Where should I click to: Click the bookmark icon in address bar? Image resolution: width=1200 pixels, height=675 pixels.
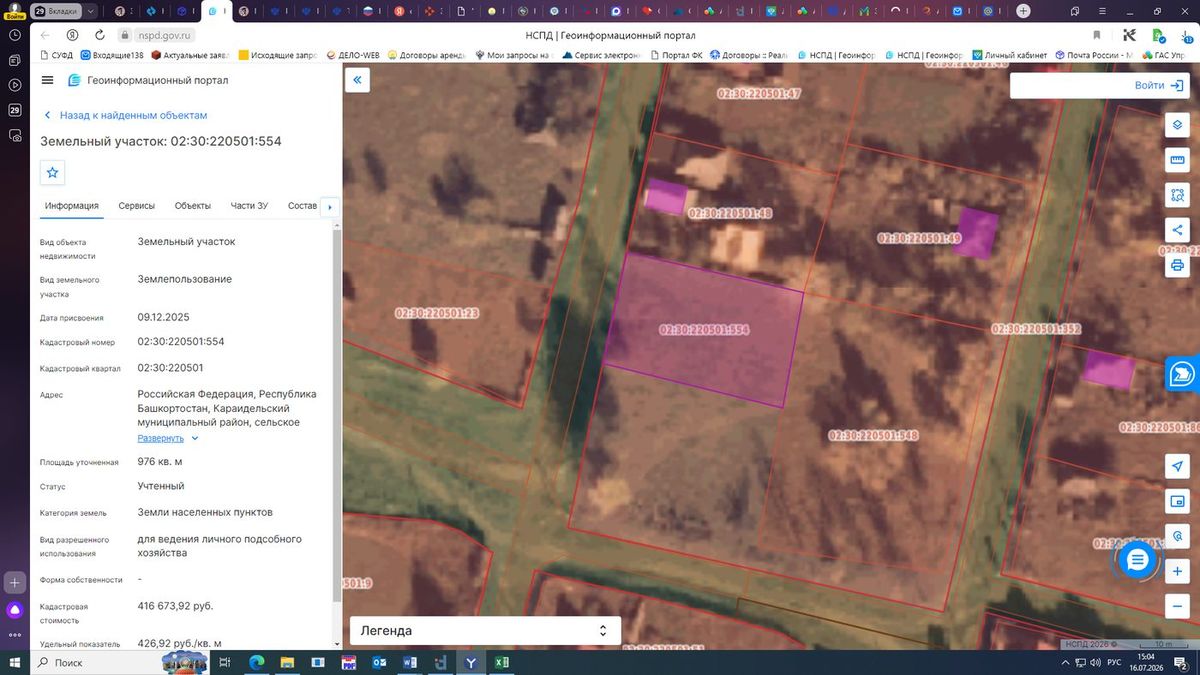[x=1097, y=35]
